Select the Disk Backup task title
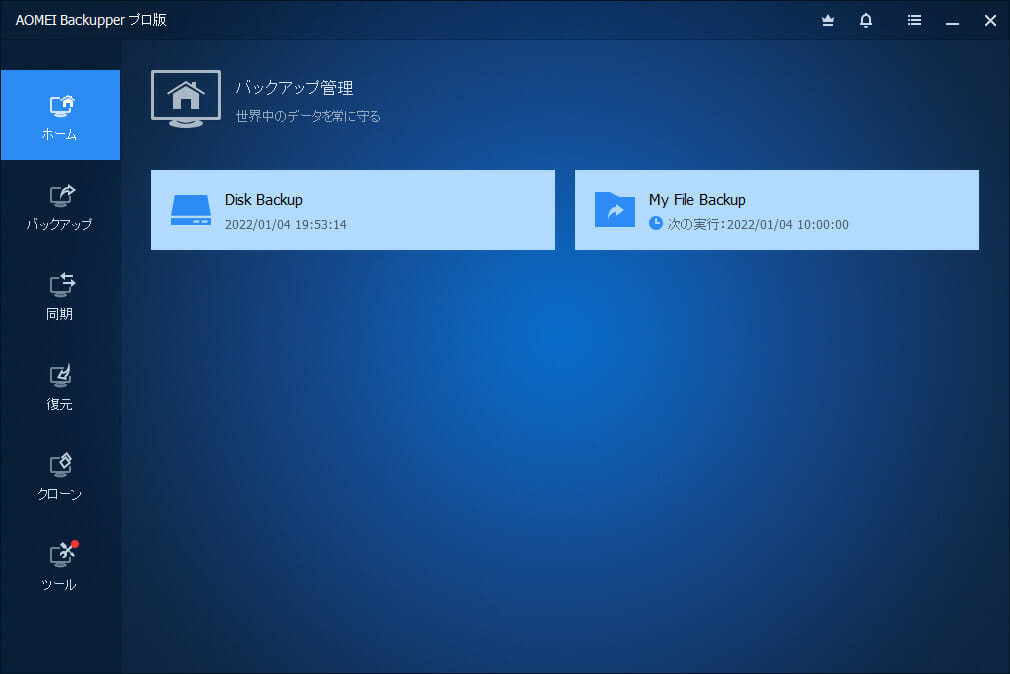The image size is (1010, 674). 264,200
